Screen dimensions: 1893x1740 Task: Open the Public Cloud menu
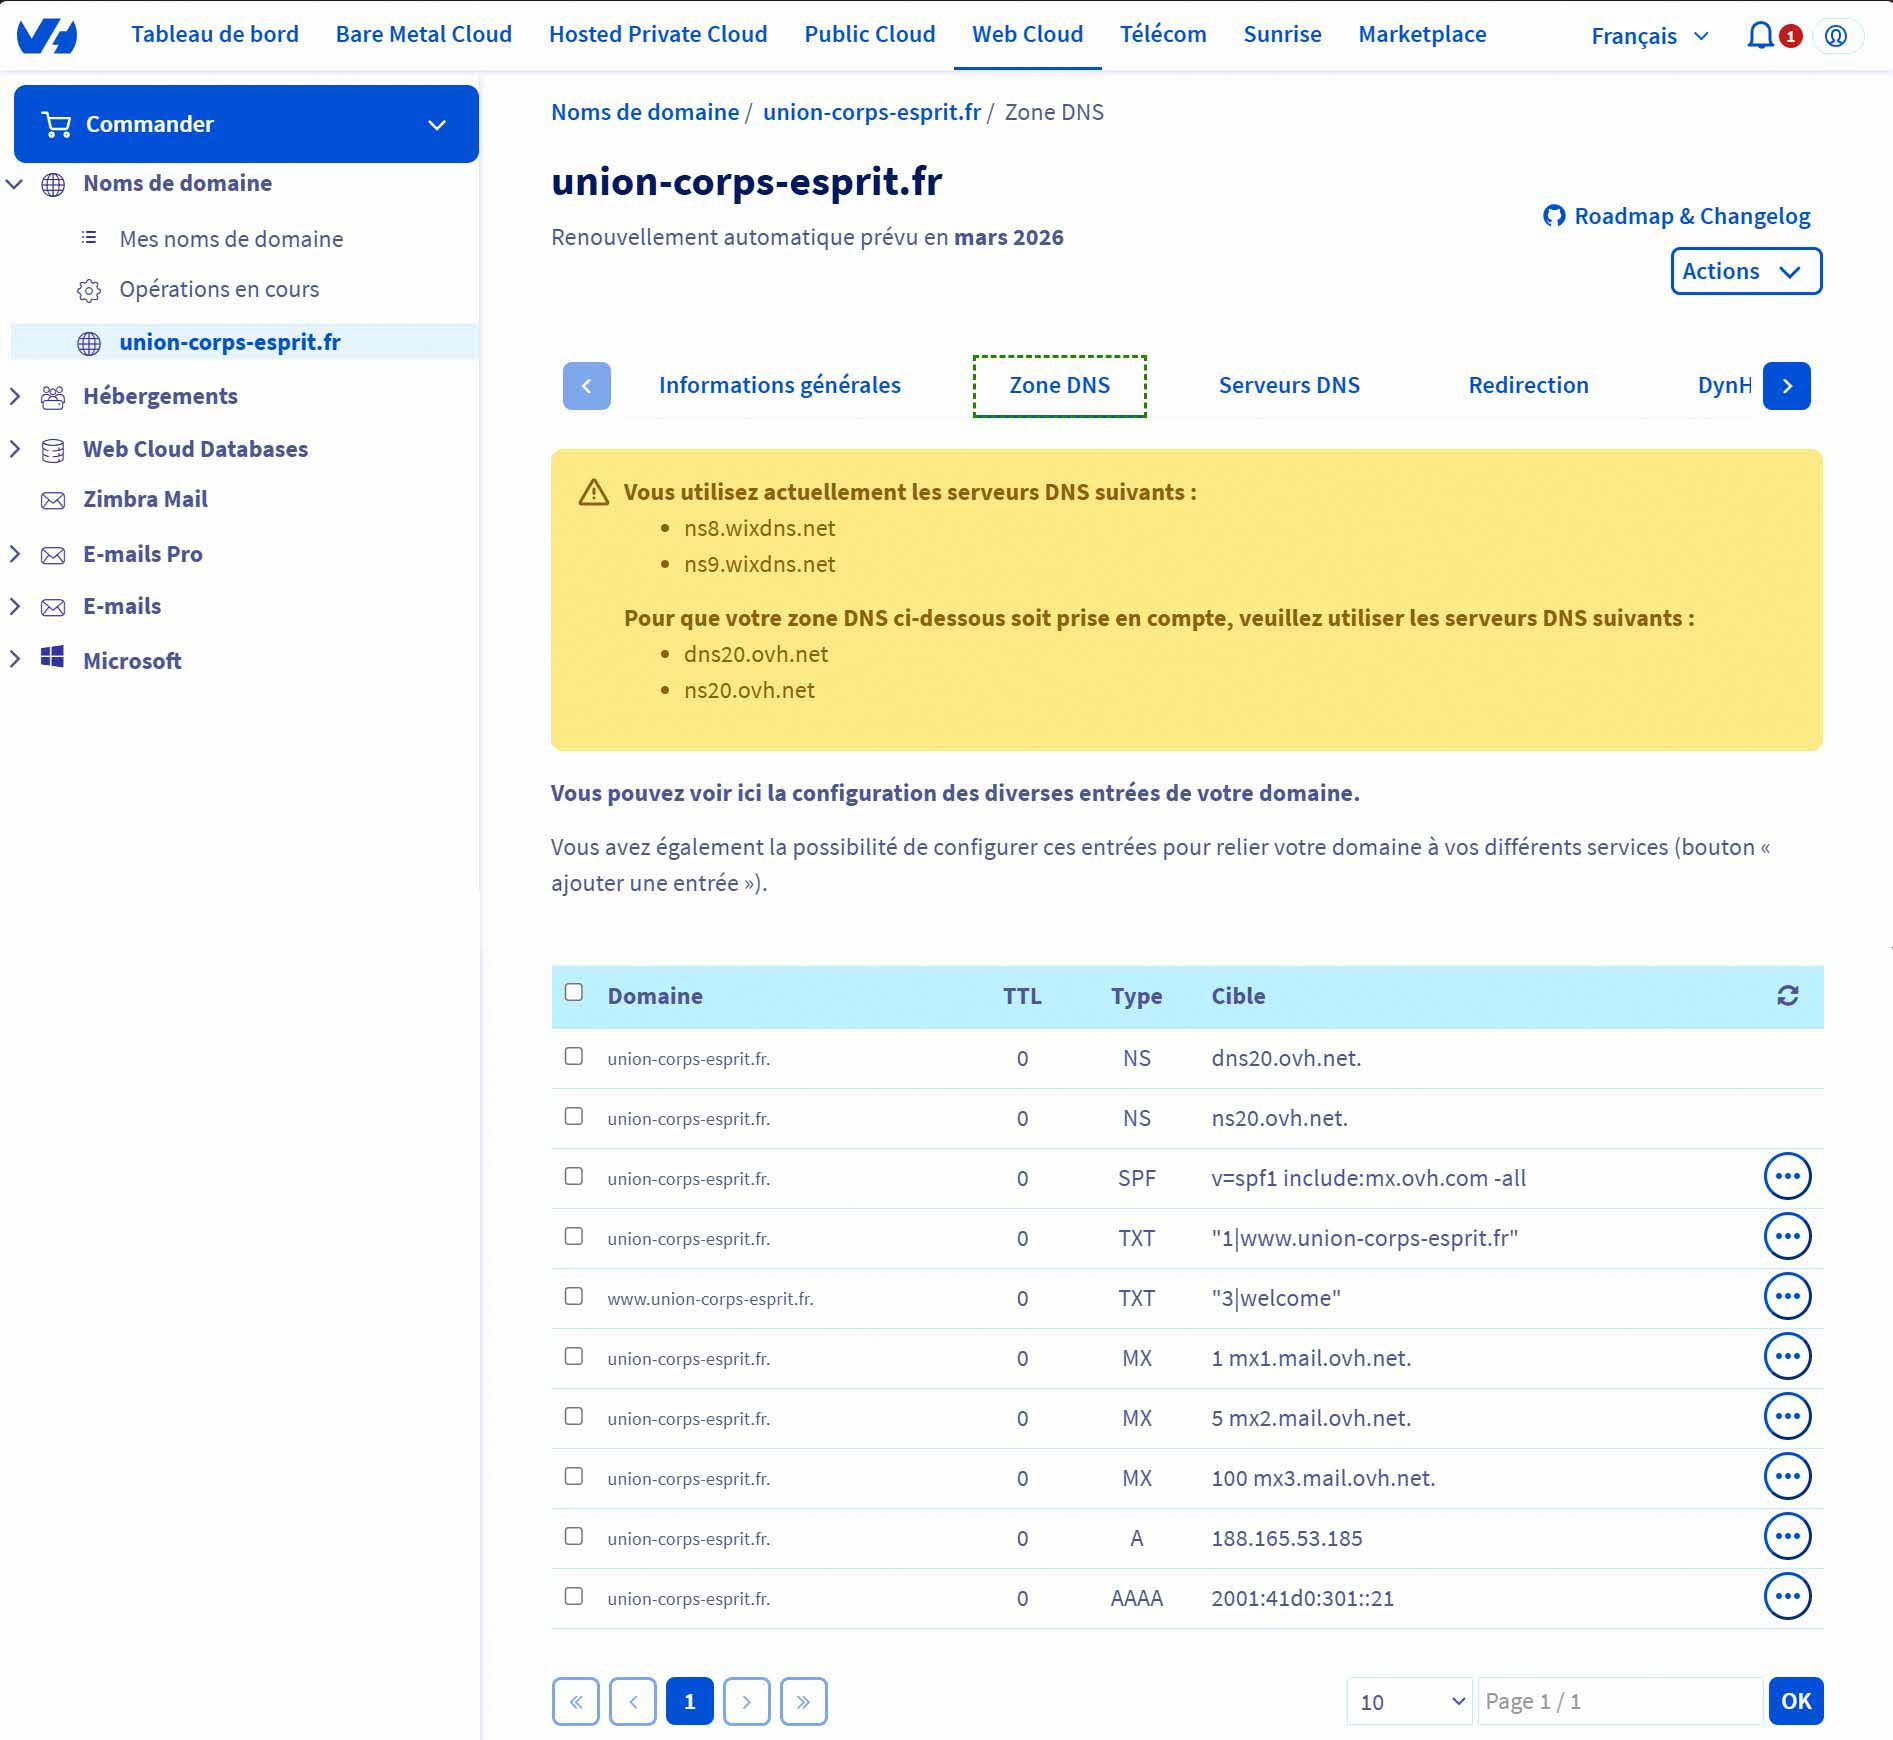(869, 34)
